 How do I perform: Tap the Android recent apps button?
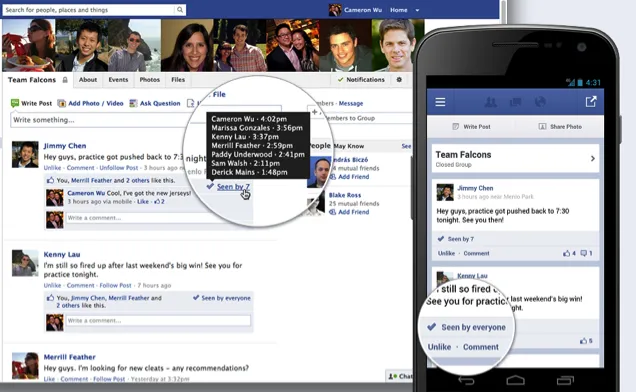[x=565, y=380]
